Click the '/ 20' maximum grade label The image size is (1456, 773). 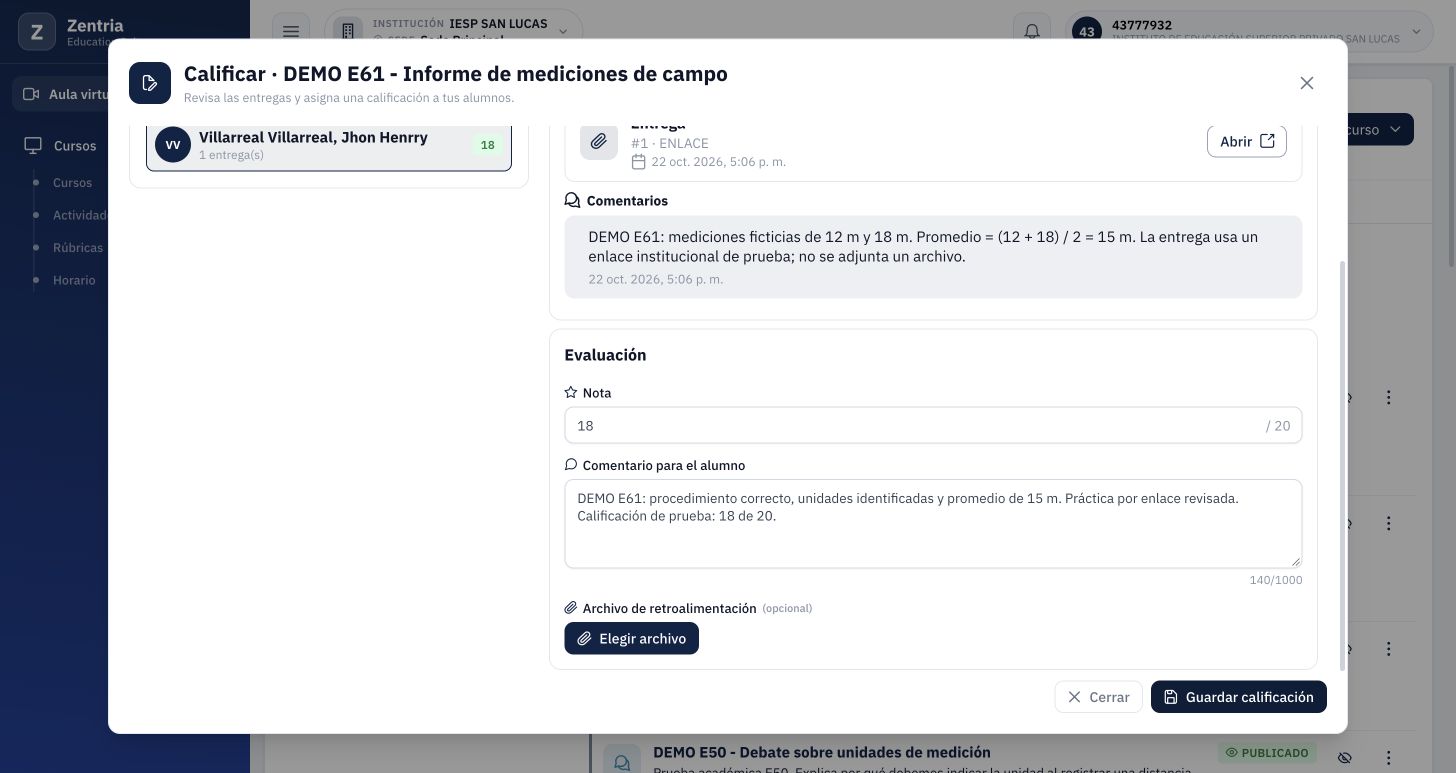coord(1278,426)
